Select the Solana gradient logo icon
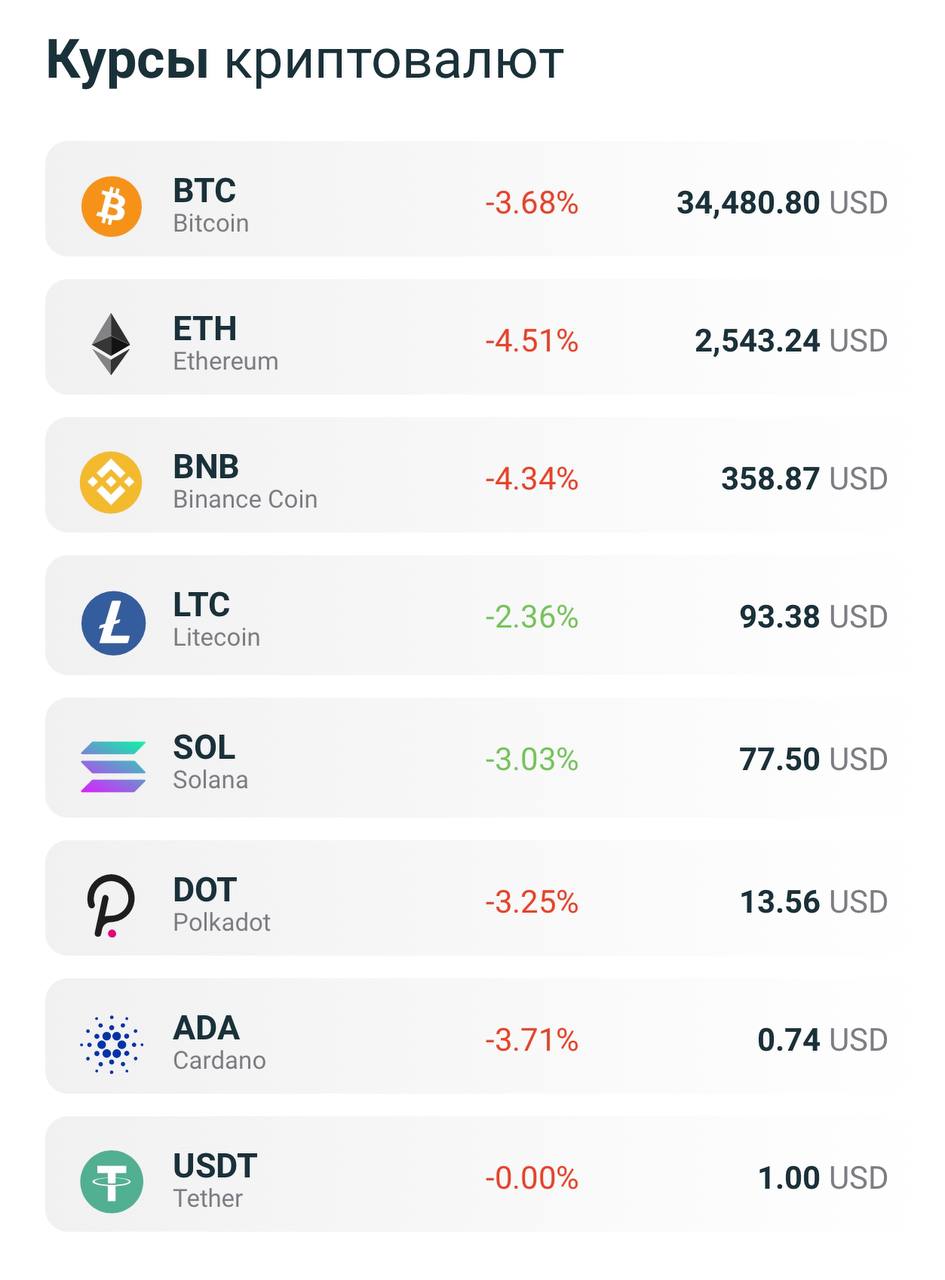The image size is (945, 1280). (x=113, y=766)
